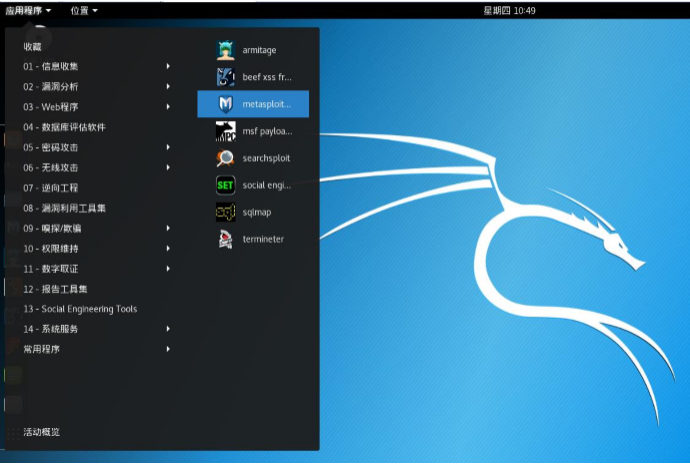Select the 'social engi...' label
690x464 pixels.
267,185
